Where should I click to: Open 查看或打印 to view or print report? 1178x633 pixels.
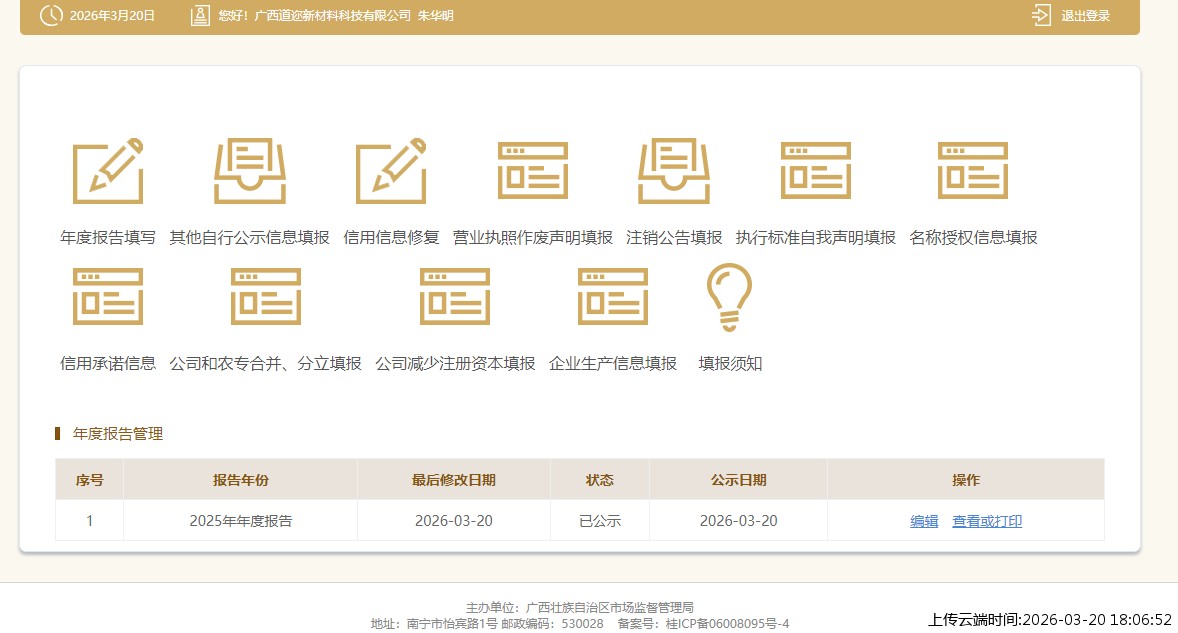[986, 521]
